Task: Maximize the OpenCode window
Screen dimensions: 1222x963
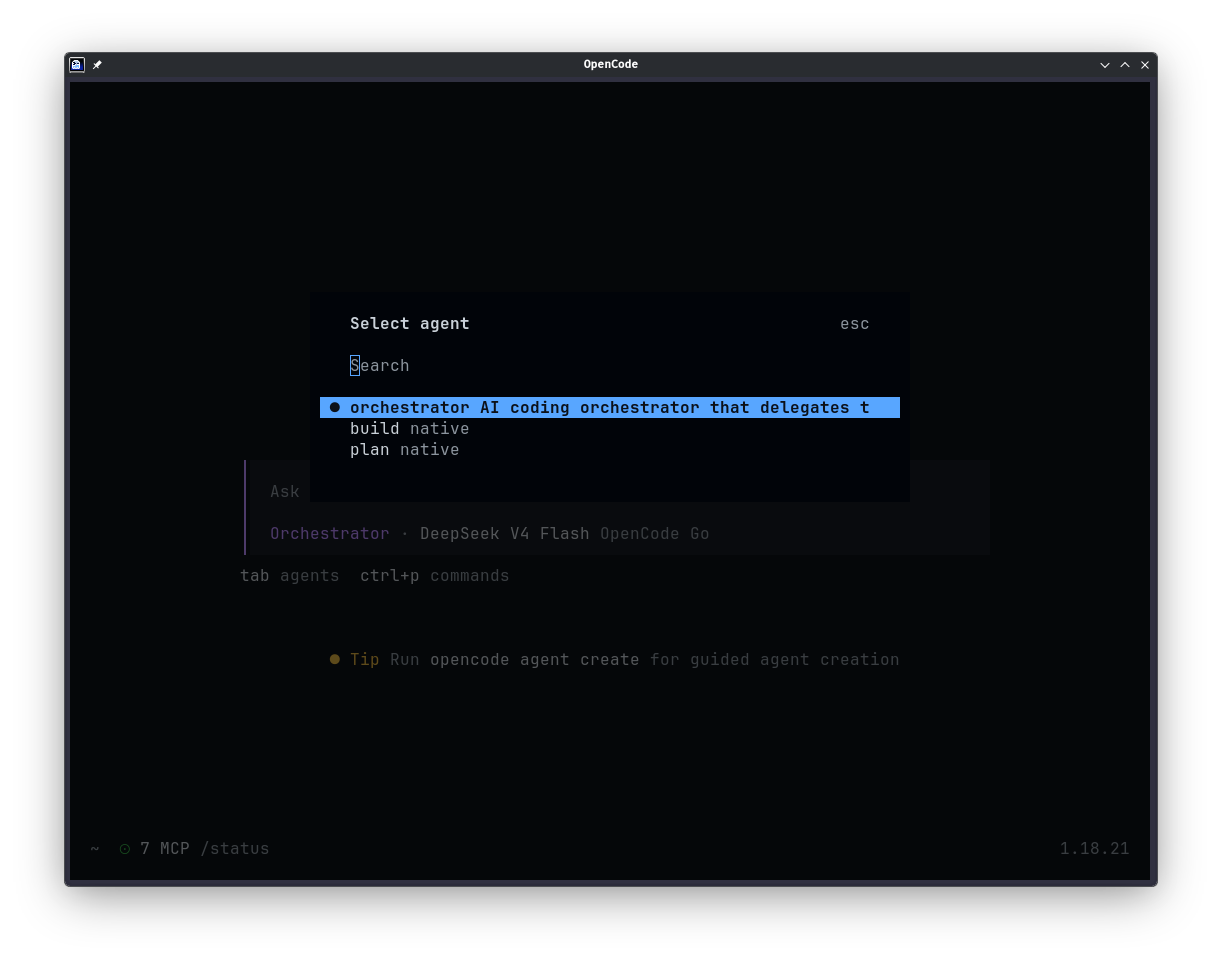Action: [1125, 64]
